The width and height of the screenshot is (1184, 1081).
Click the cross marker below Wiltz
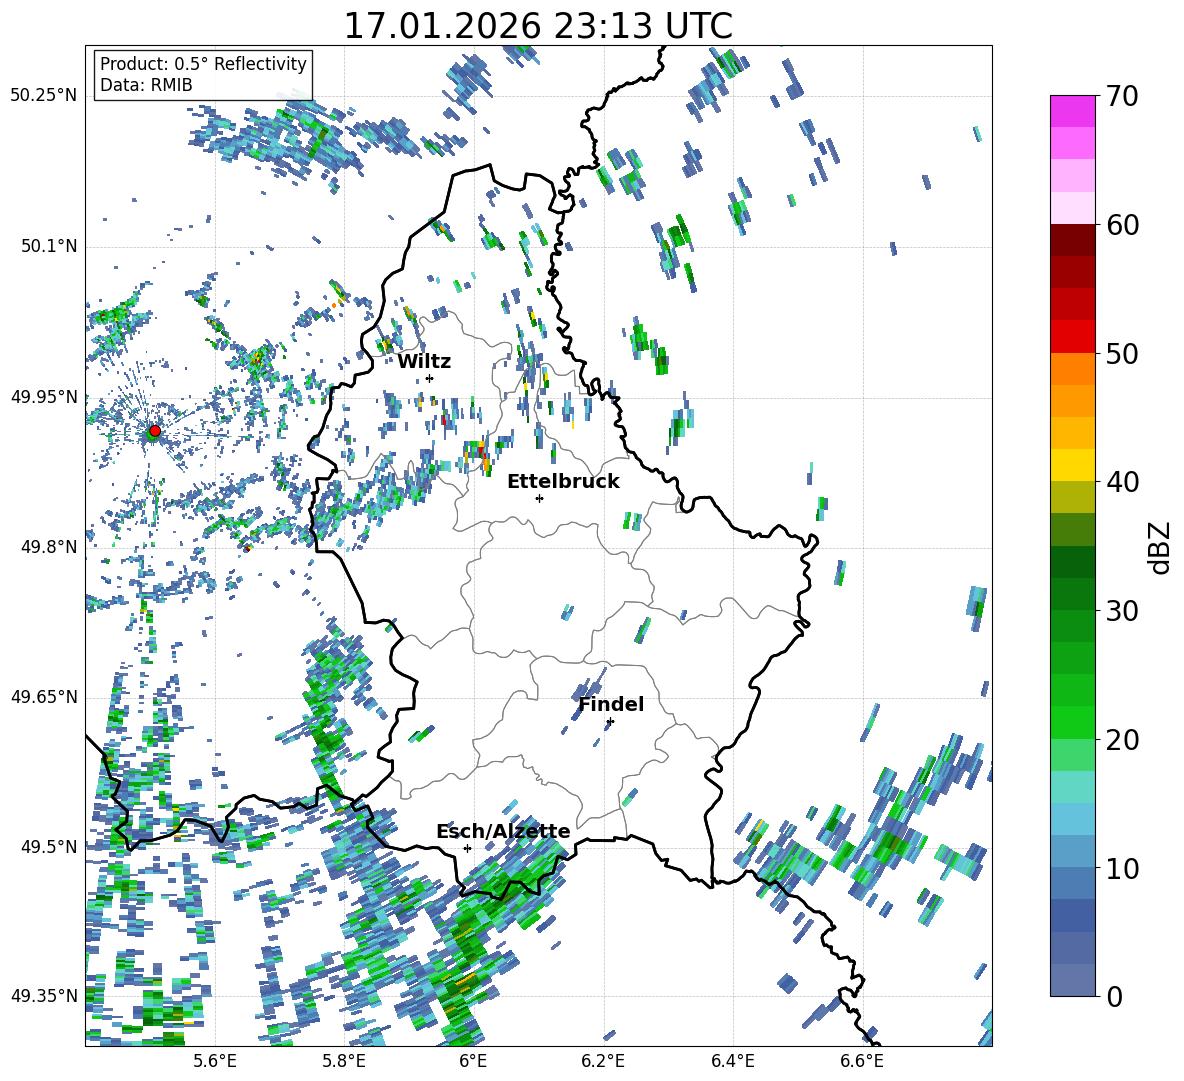[430, 378]
